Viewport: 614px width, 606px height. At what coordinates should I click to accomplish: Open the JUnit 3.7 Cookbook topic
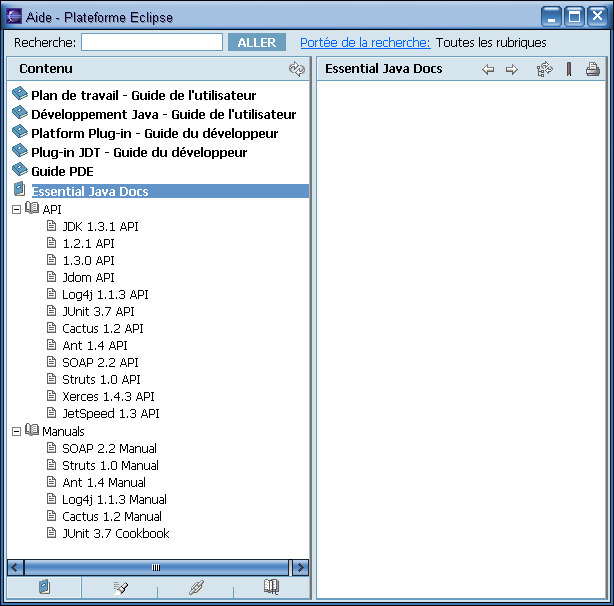(x=115, y=534)
